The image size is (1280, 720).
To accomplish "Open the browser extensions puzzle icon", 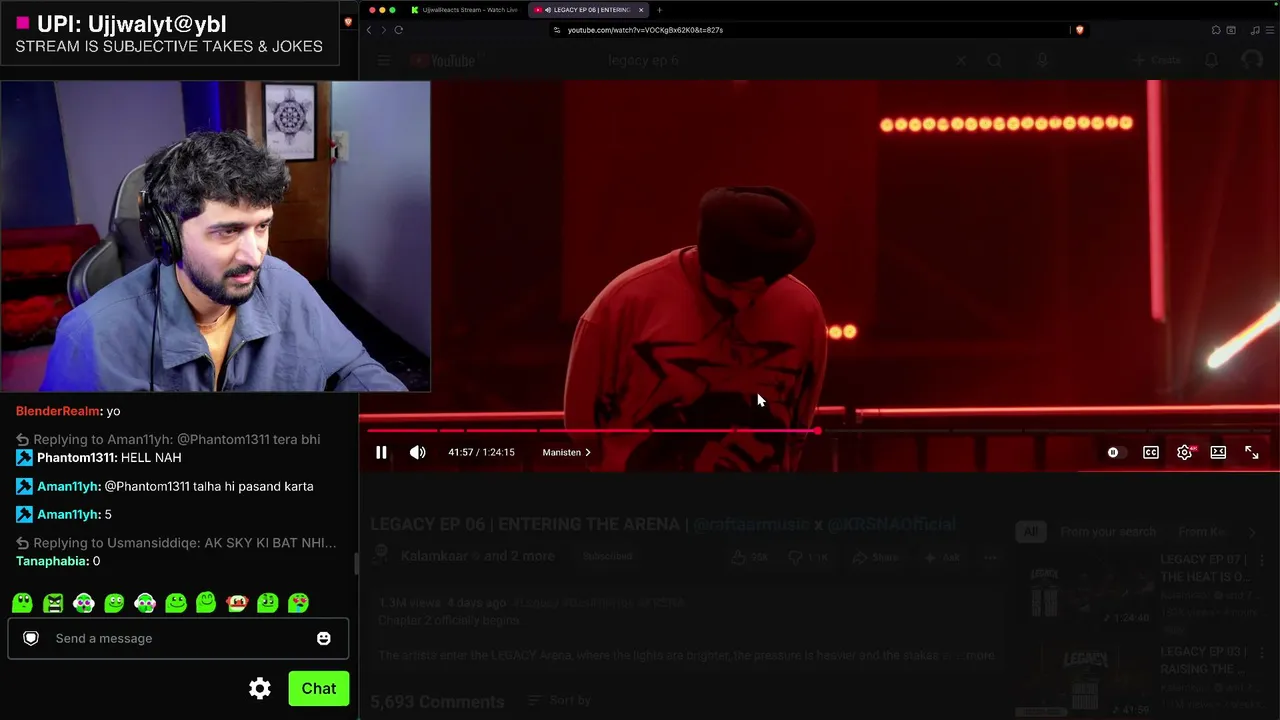I will tap(1216, 30).
